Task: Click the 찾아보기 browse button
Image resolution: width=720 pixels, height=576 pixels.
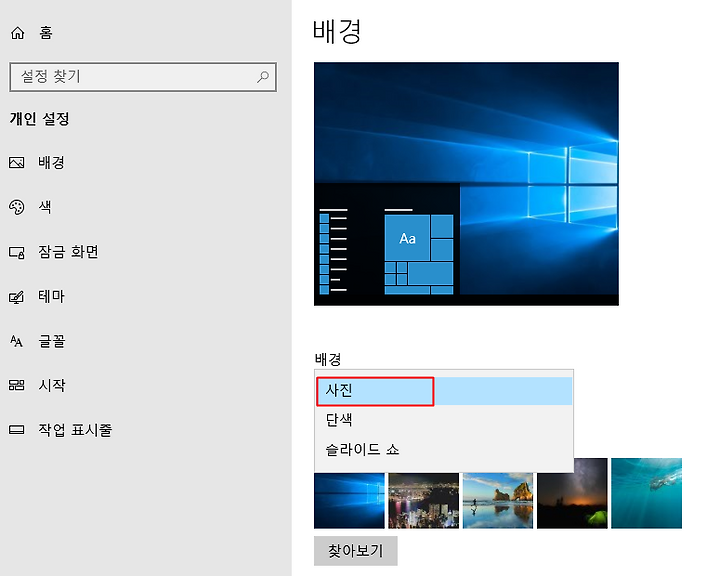Action: tap(356, 551)
